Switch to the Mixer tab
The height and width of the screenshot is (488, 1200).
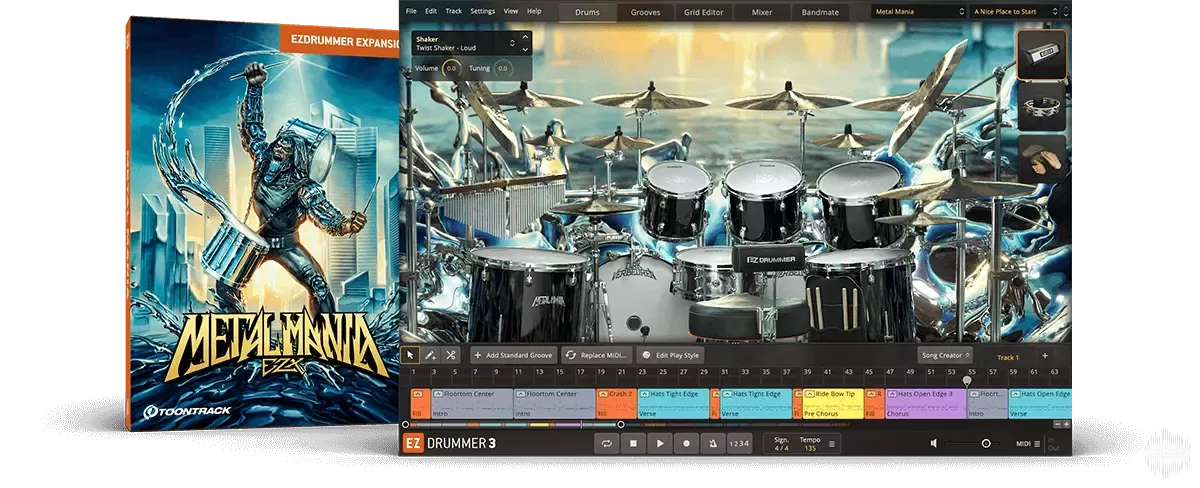point(763,12)
